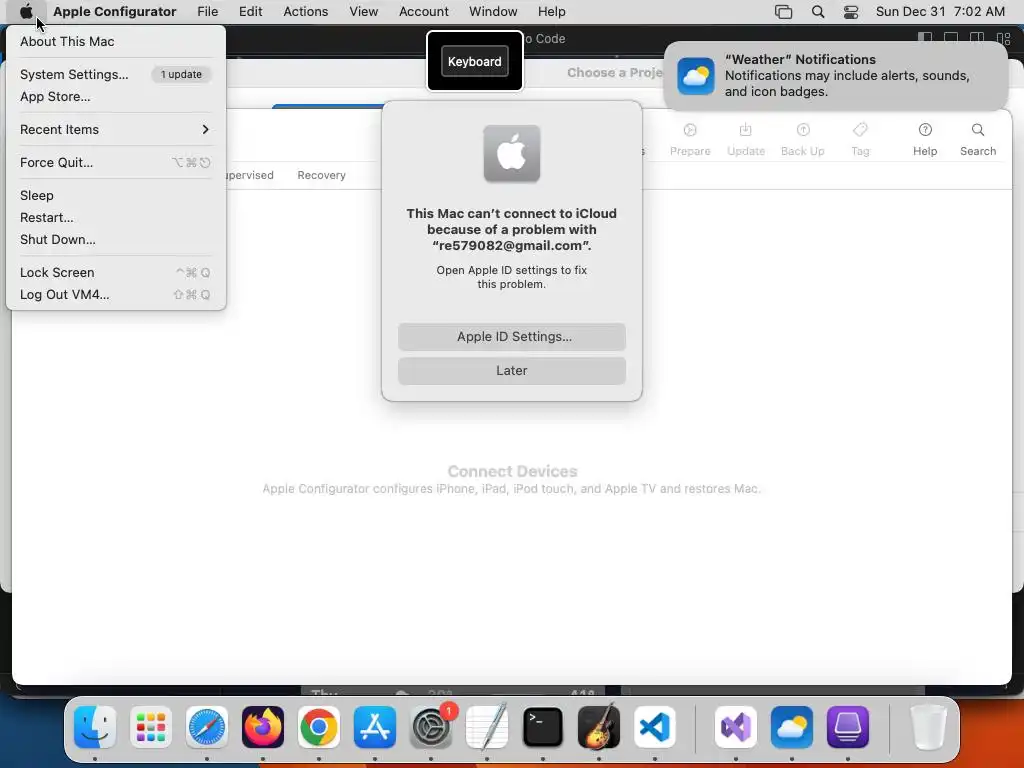Open Apple Configurator from the Dock

[848, 727]
